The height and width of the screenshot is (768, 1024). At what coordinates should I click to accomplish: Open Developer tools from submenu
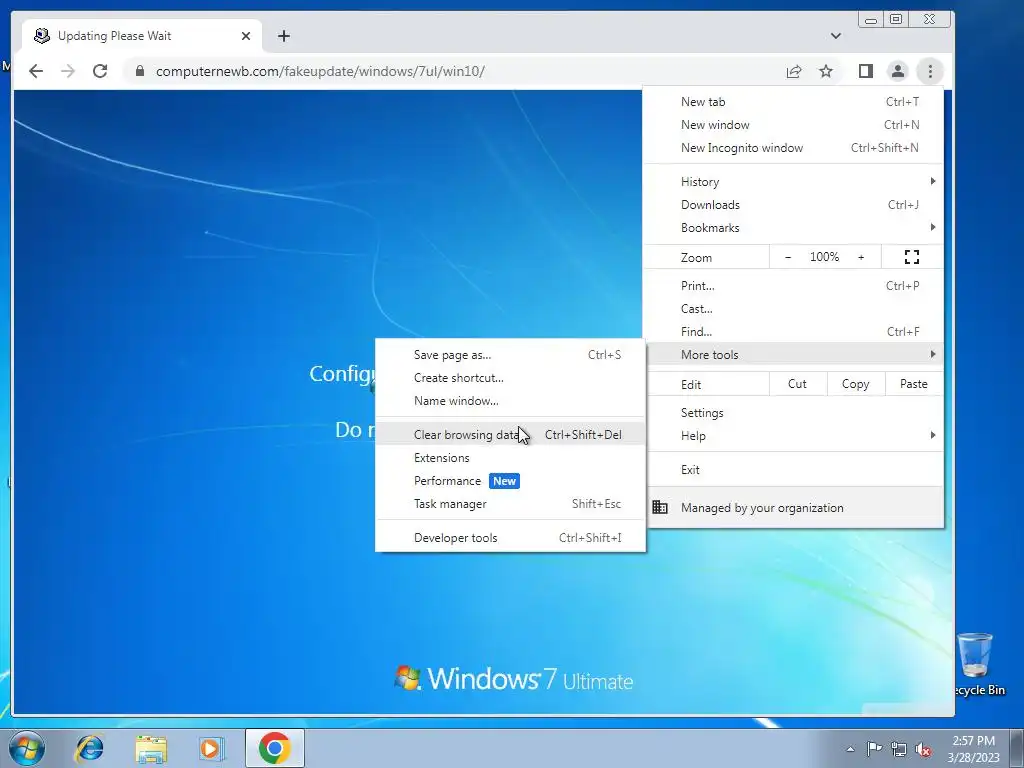click(x=510, y=537)
